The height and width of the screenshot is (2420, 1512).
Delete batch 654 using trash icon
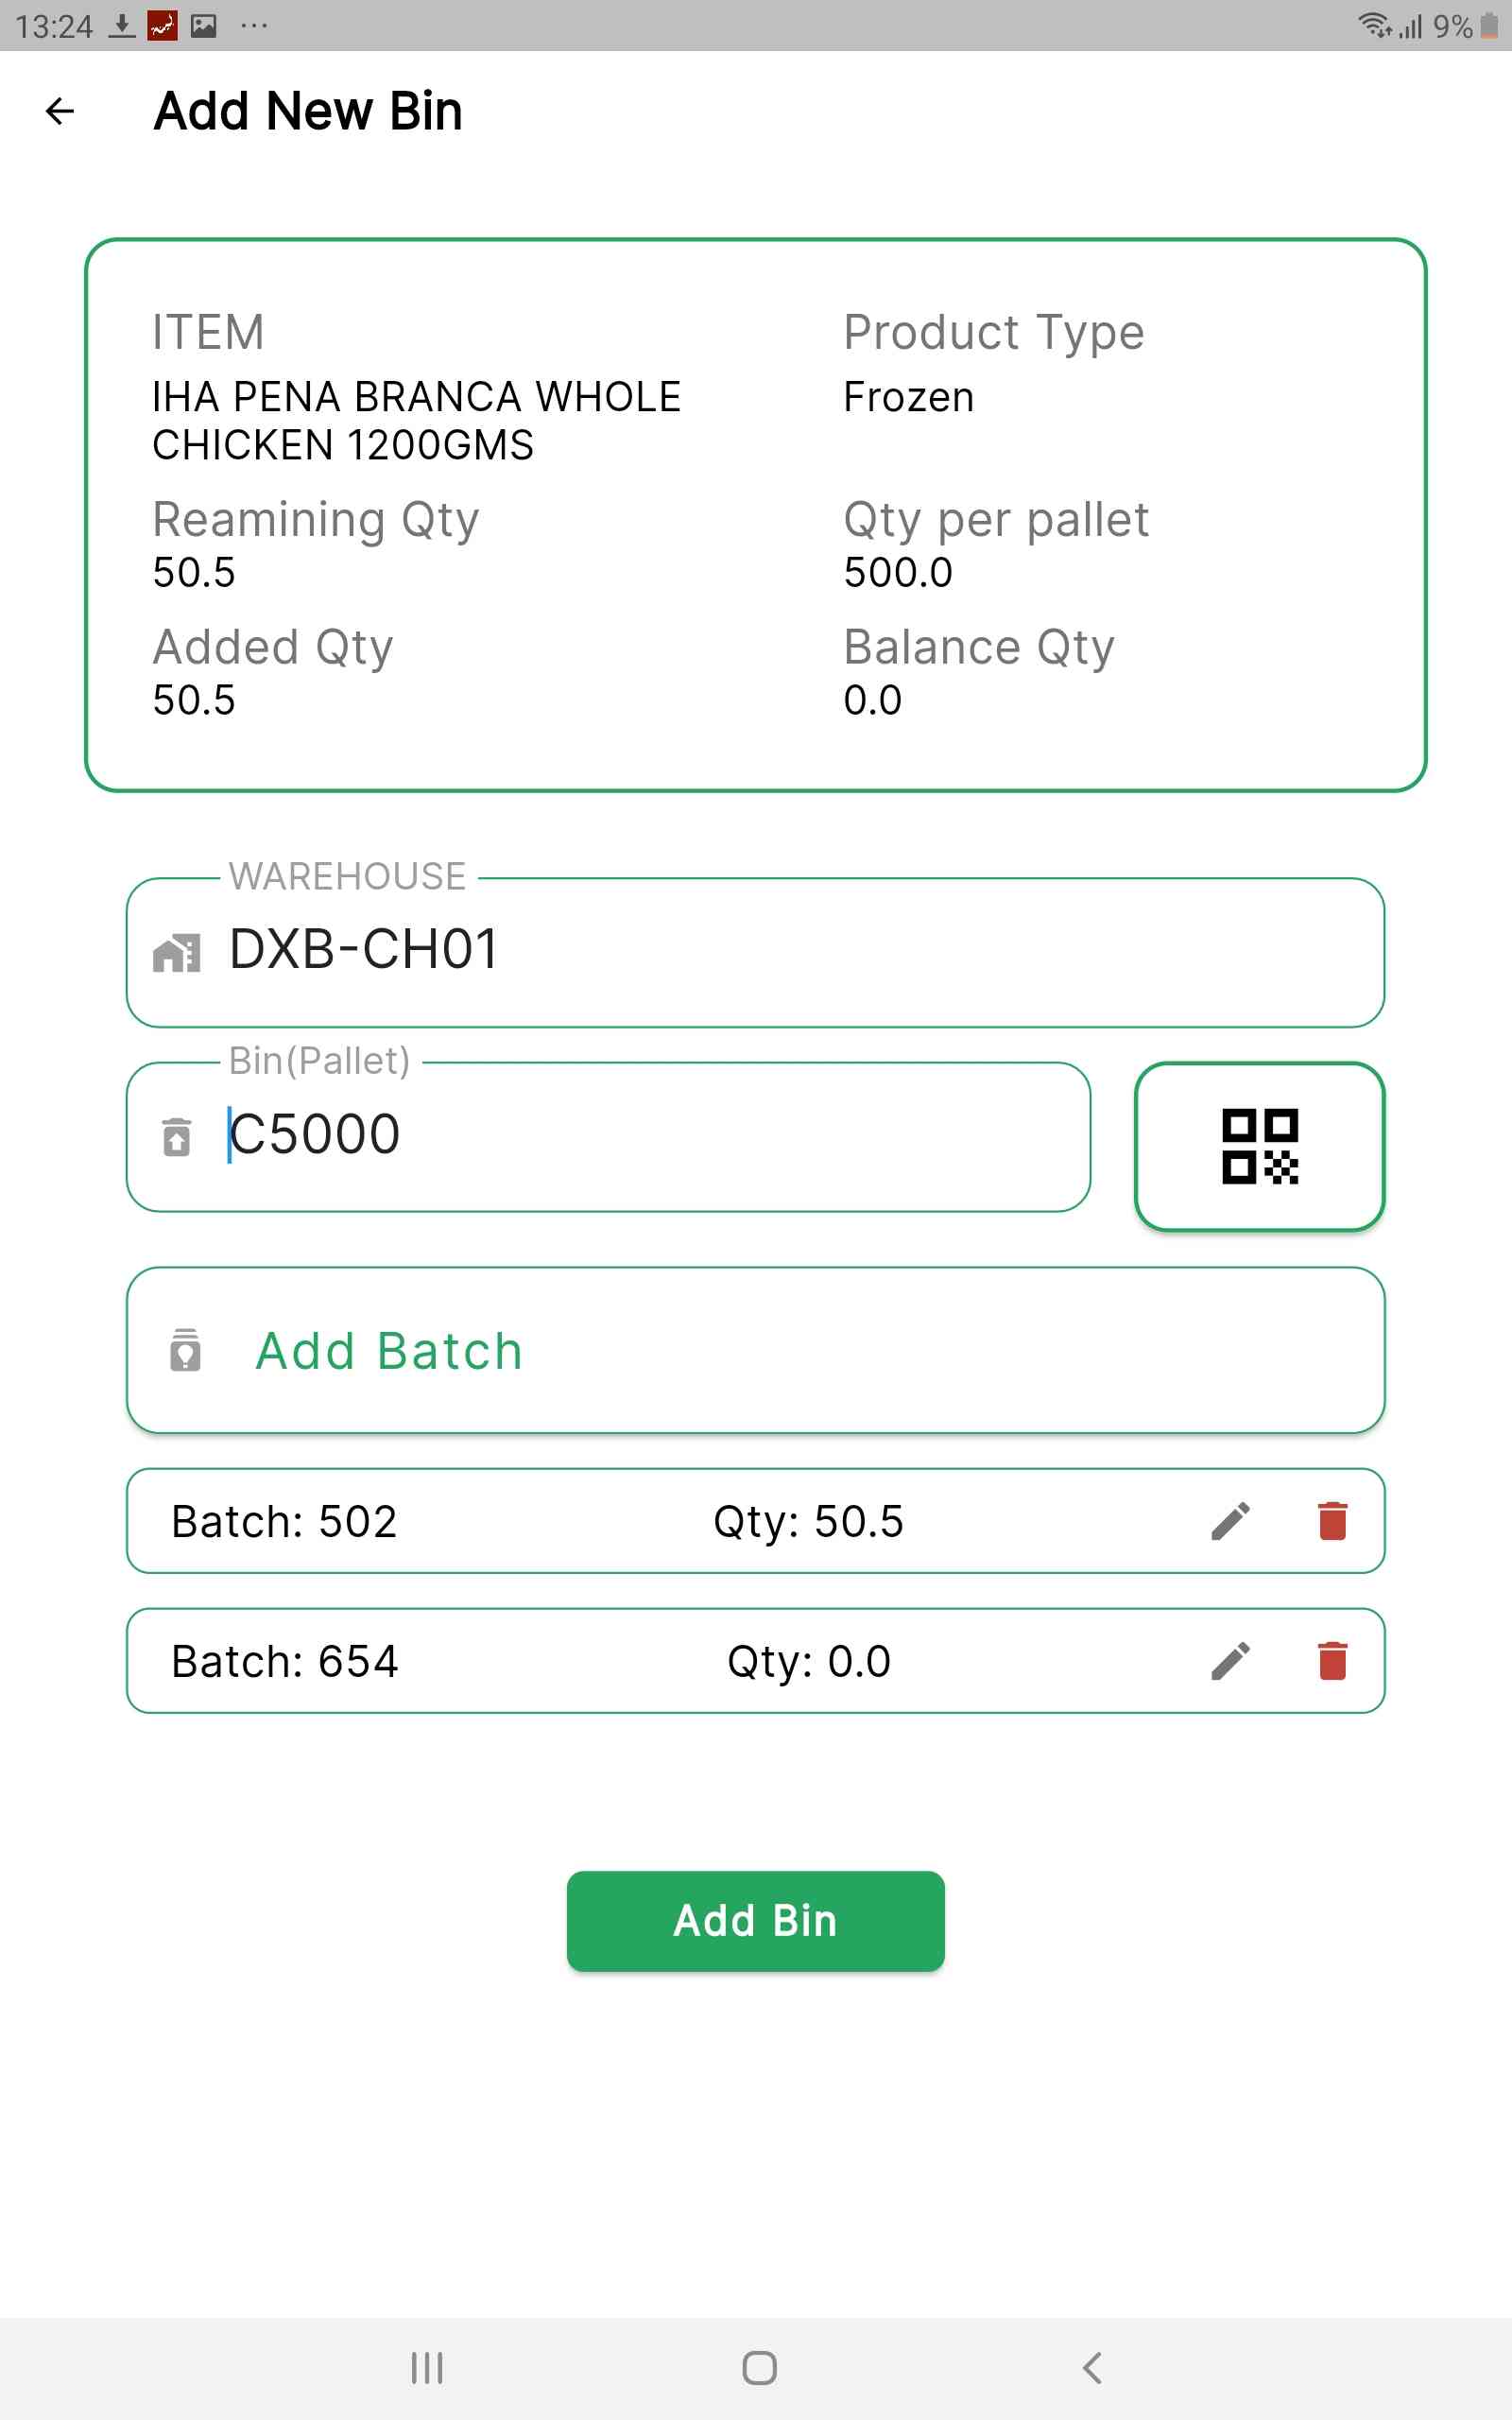[1332, 1661]
